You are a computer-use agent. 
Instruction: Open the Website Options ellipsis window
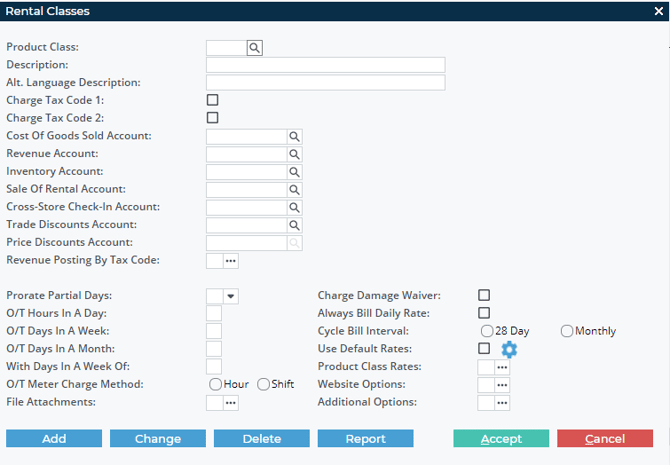tap(502, 385)
